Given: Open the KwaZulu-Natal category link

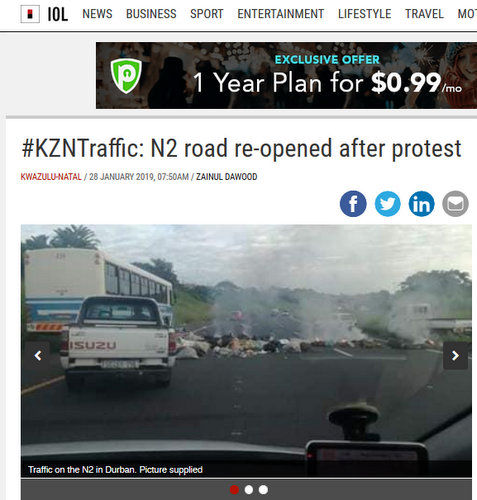Looking at the screenshot, I should point(51,177).
